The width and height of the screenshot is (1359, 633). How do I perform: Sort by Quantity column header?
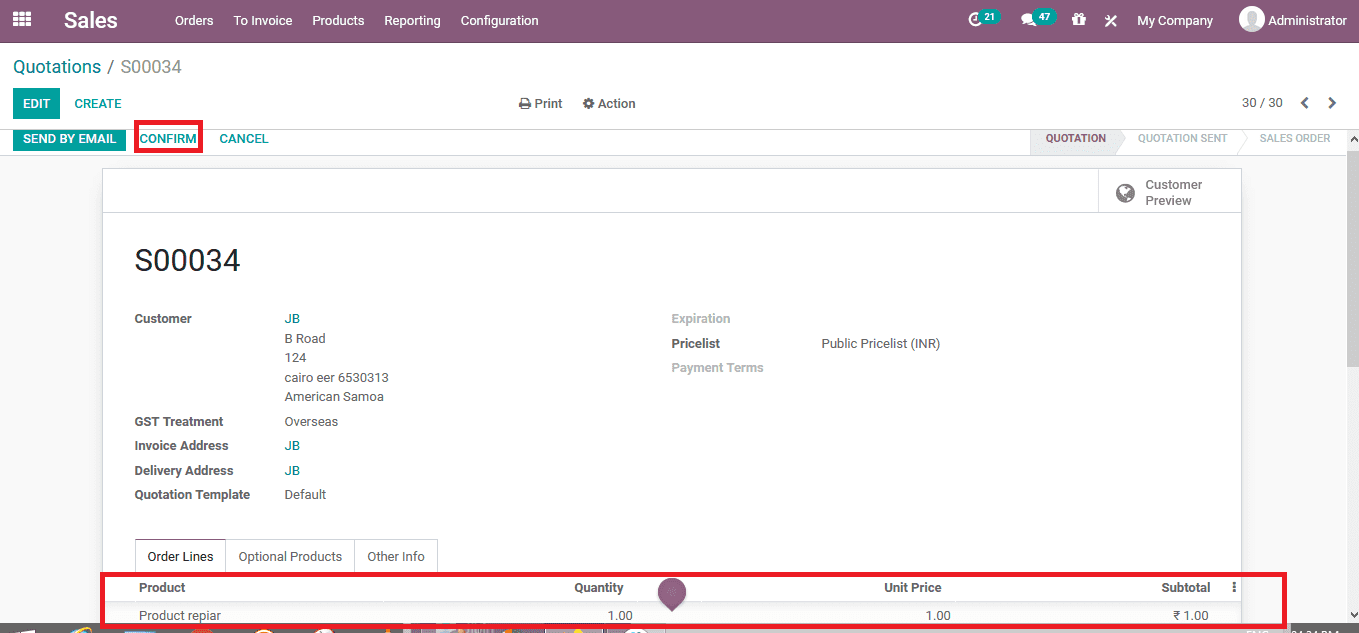(599, 588)
